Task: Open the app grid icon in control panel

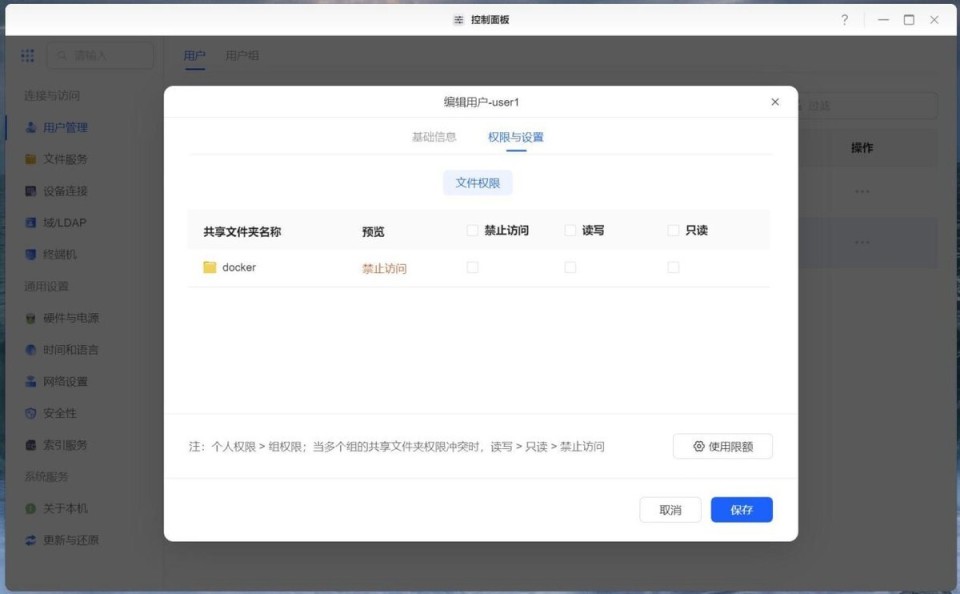Action: point(28,56)
